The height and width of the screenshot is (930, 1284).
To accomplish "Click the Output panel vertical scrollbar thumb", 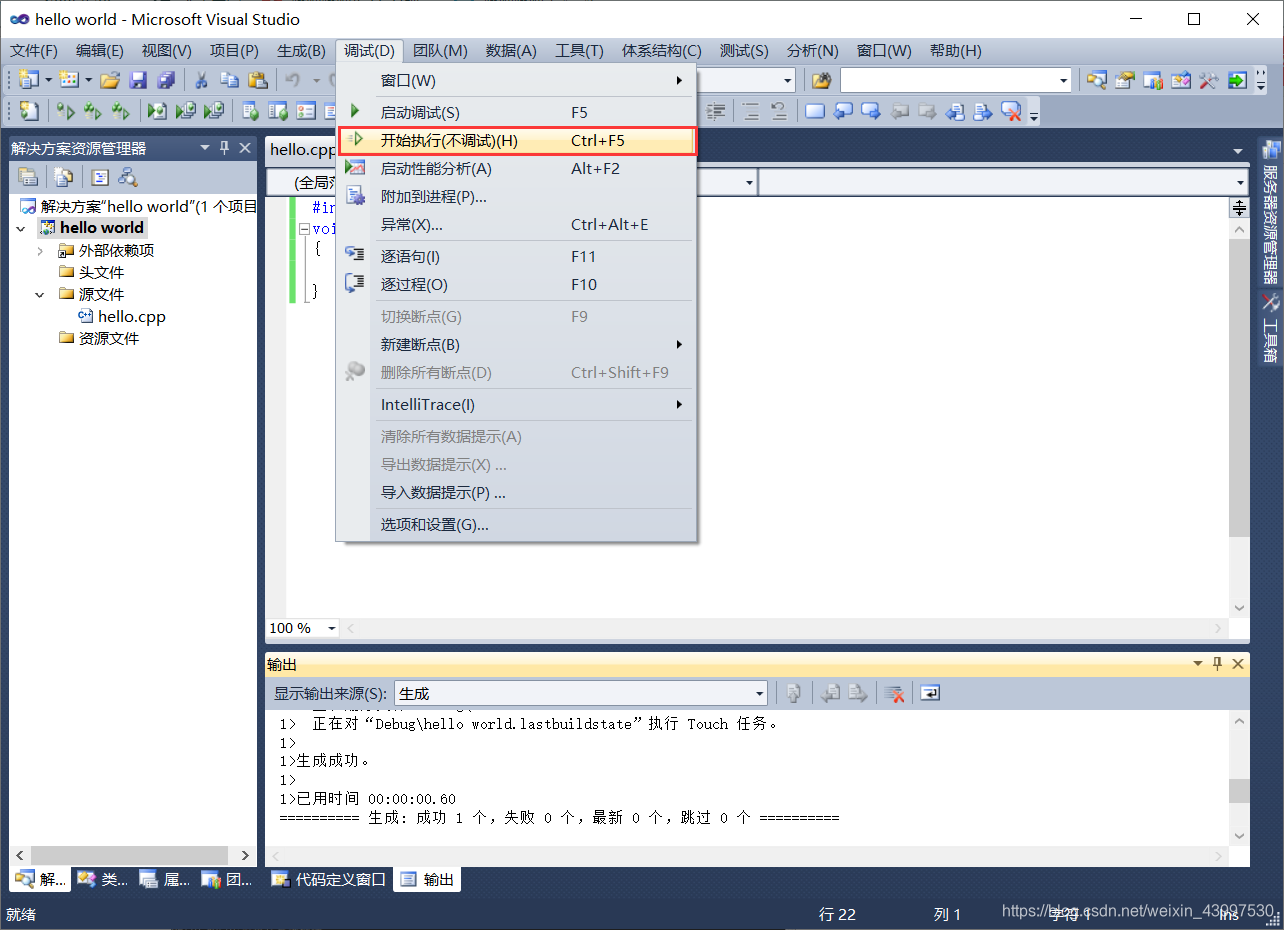I will [1239, 791].
